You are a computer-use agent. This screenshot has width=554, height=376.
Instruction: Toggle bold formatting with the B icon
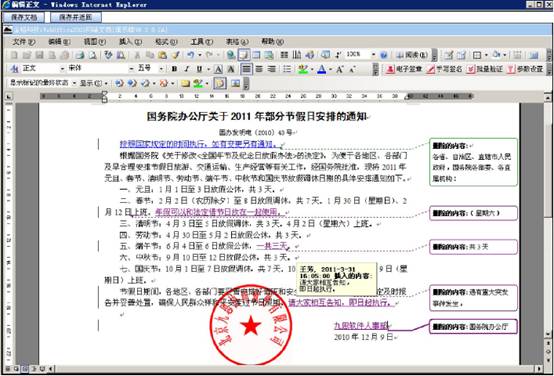[x=174, y=69]
